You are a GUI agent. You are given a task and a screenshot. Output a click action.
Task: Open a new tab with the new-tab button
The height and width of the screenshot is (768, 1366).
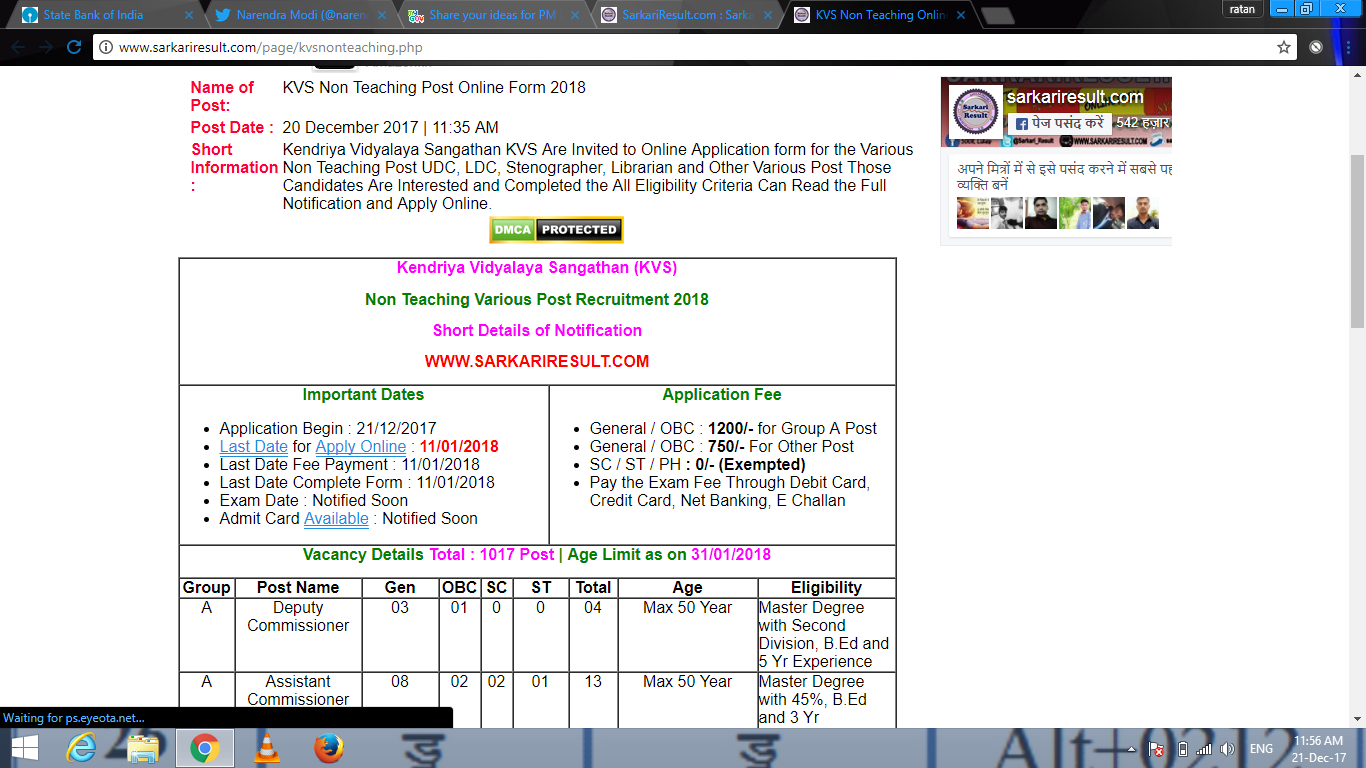[997, 15]
